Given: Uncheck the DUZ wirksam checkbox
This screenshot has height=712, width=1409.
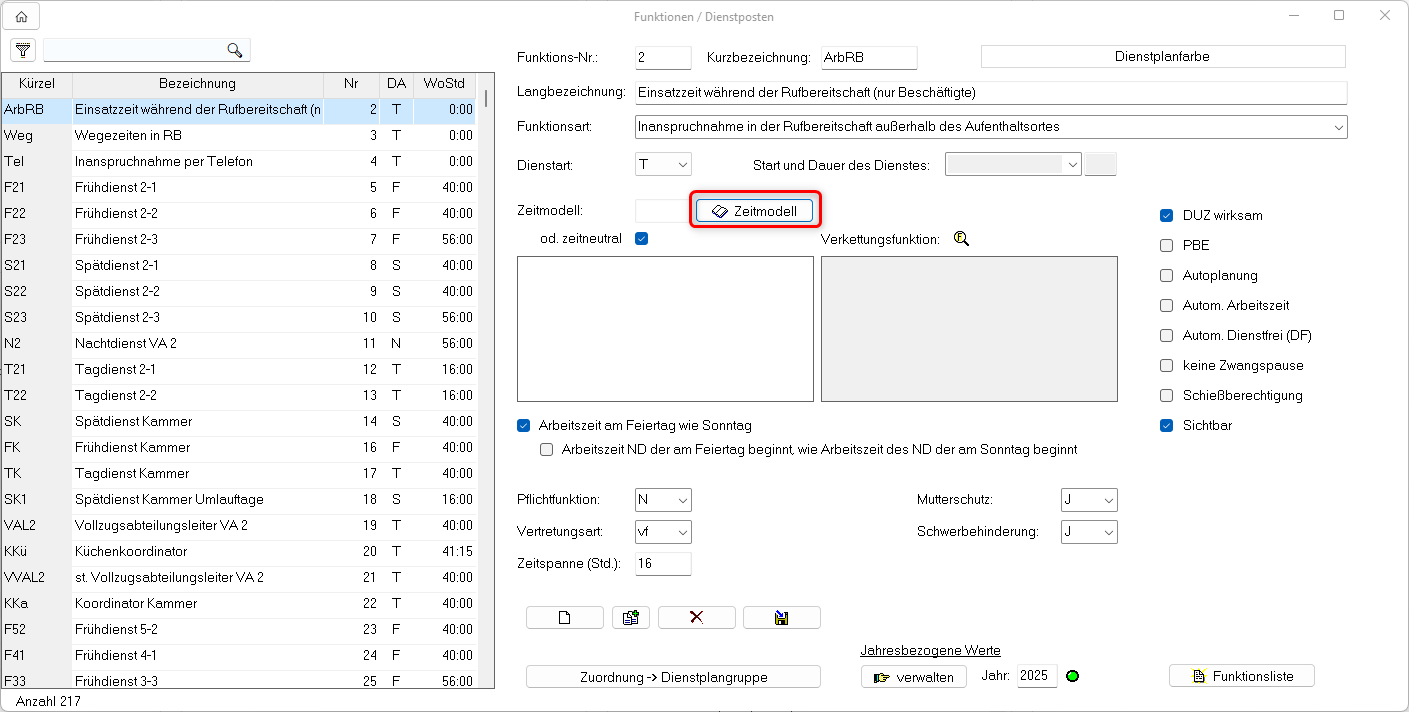Looking at the screenshot, I should coord(1166,216).
